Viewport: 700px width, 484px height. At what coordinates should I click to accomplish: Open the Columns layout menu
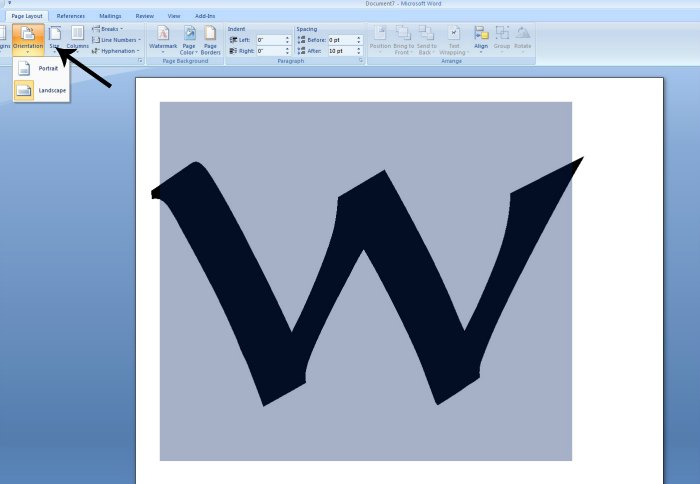pyautogui.click(x=78, y=40)
